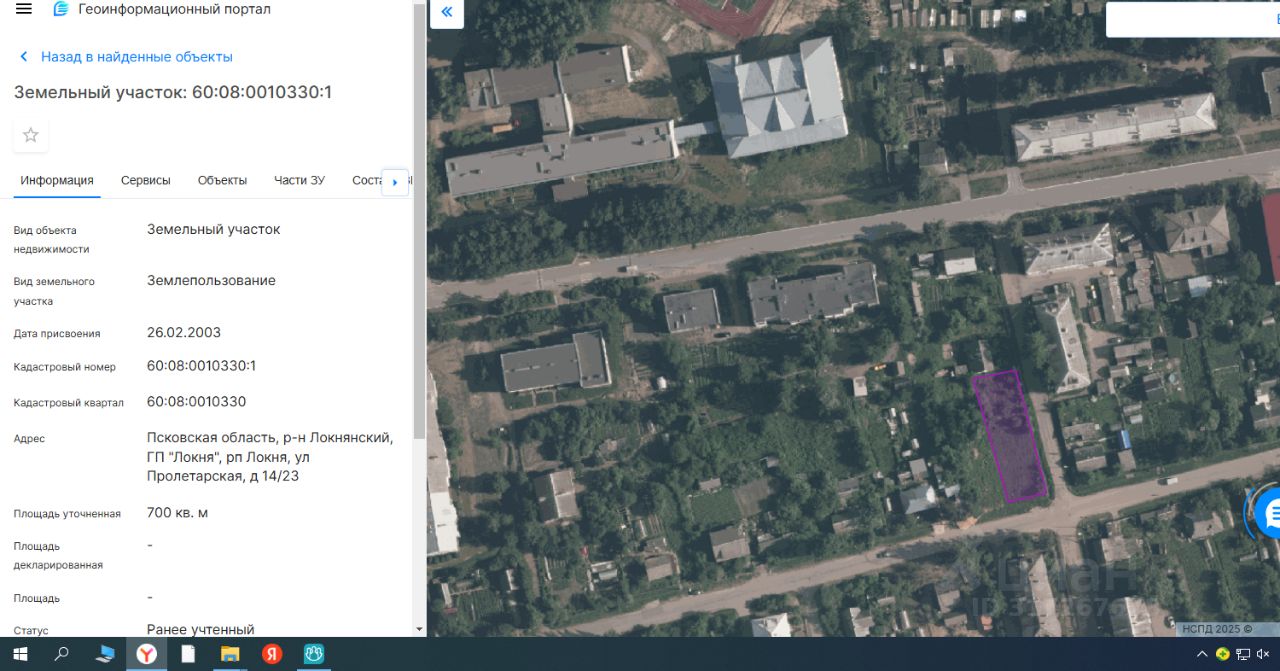Click the value Земельный участок under the tabs
The height and width of the screenshot is (671, 1280).
[x=214, y=229]
